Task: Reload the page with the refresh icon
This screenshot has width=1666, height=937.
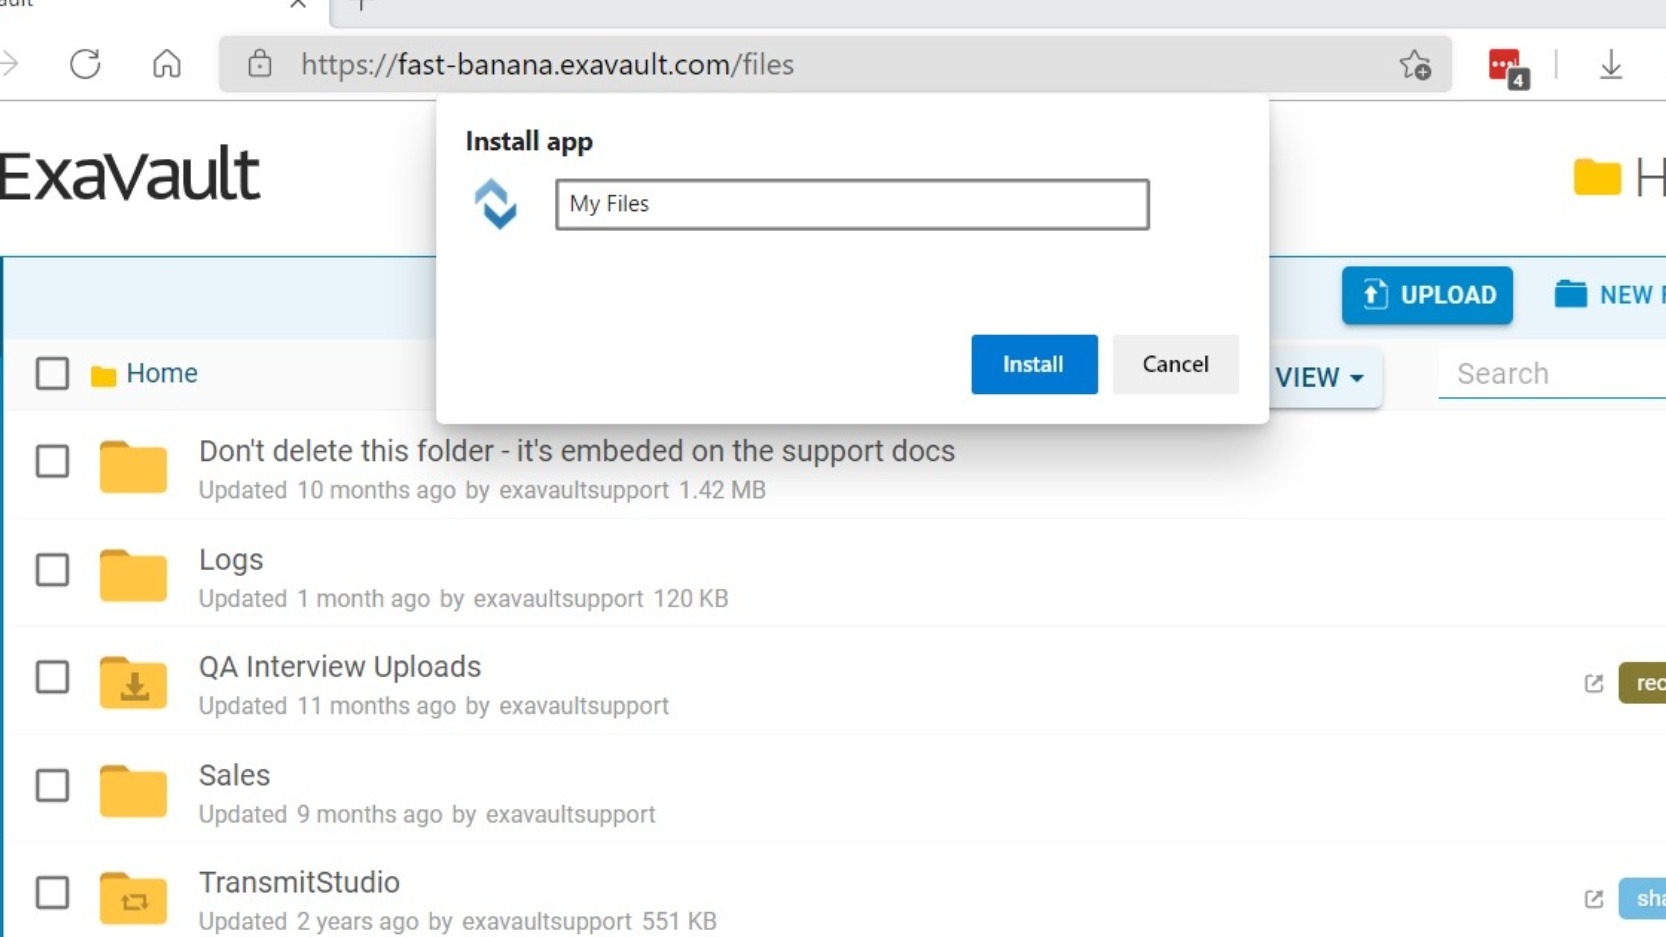Action: (x=85, y=64)
